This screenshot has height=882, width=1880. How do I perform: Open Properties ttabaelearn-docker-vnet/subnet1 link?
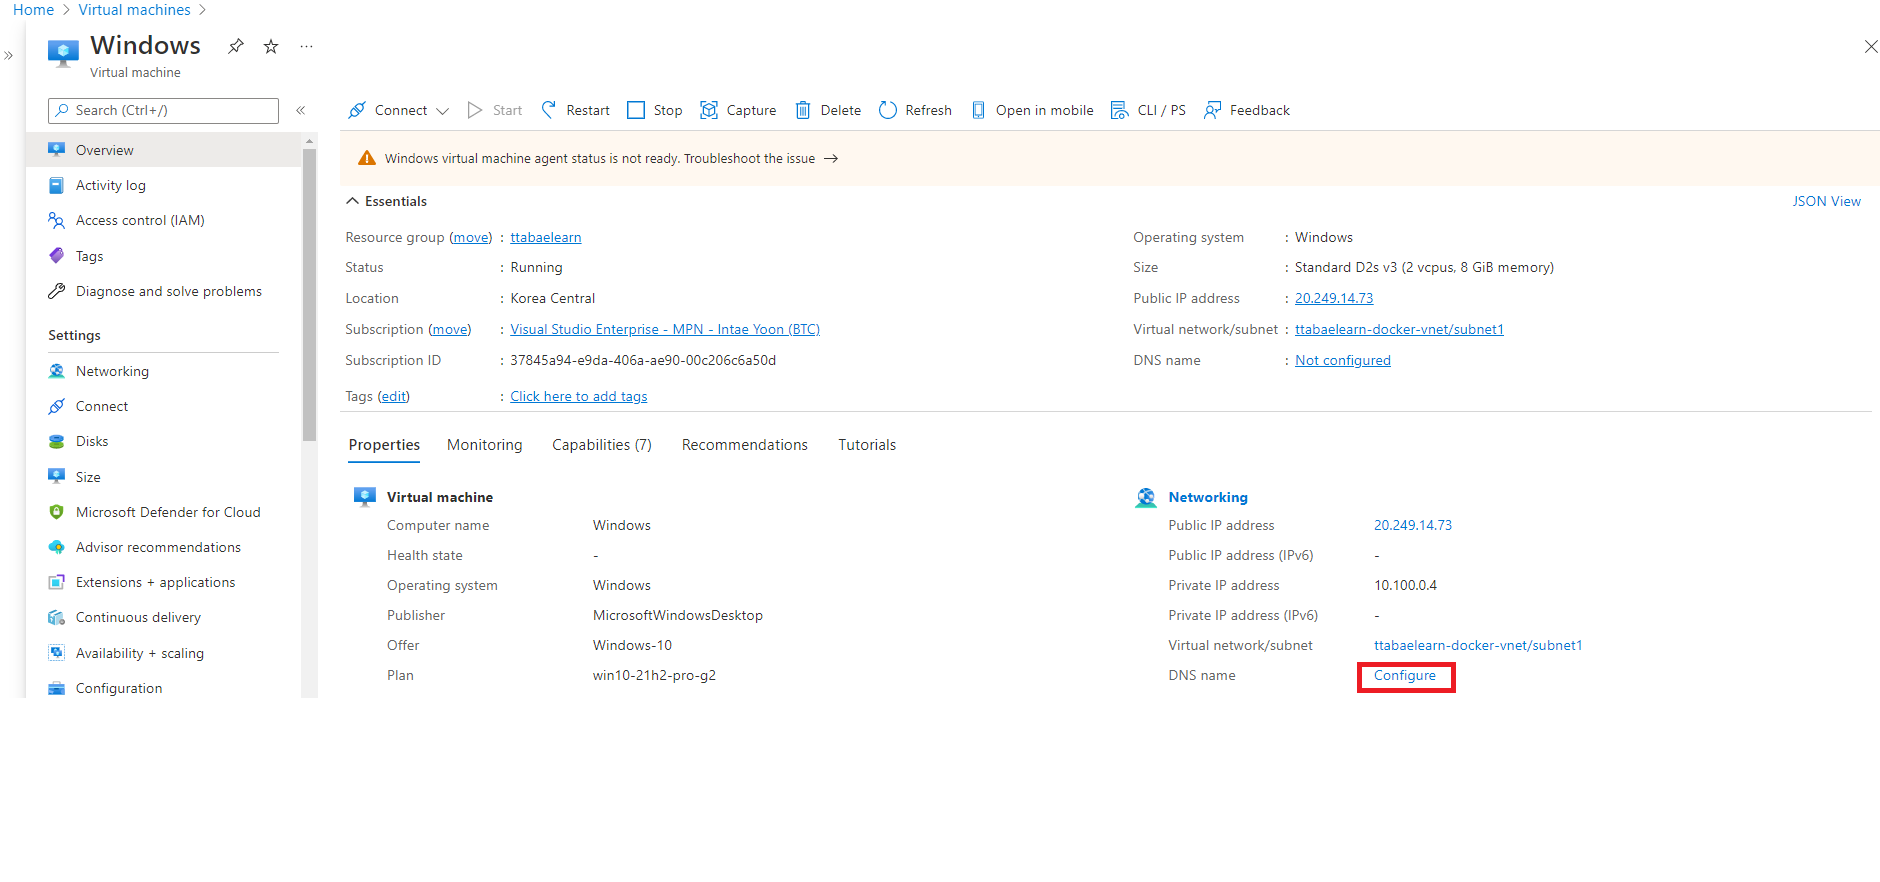pyautogui.click(x=1478, y=645)
